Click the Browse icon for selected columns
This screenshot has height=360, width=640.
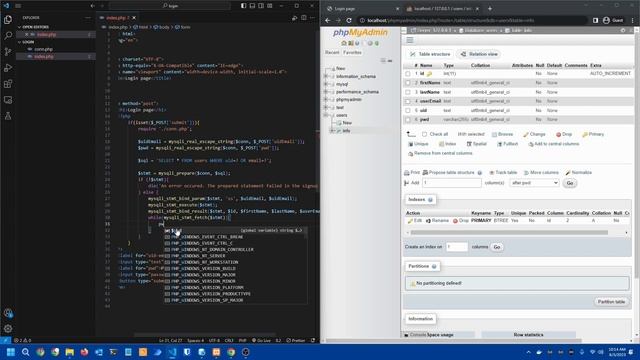tap(502, 134)
